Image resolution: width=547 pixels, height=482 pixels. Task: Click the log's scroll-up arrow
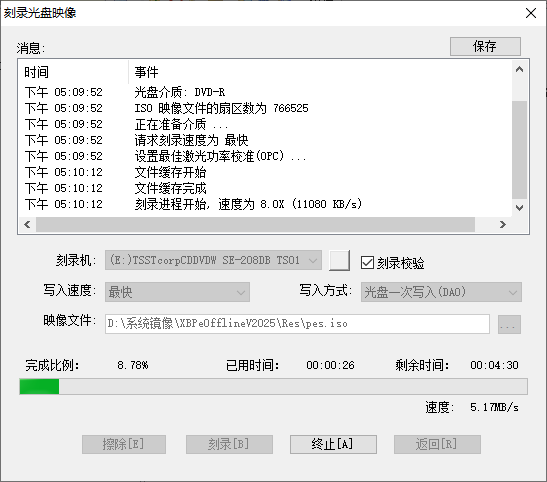click(519, 69)
